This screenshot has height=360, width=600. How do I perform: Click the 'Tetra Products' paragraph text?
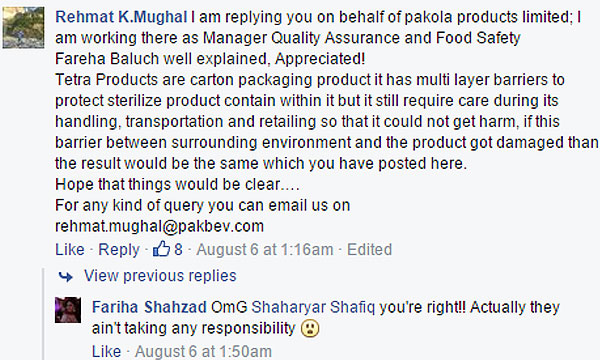click(326, 122)
